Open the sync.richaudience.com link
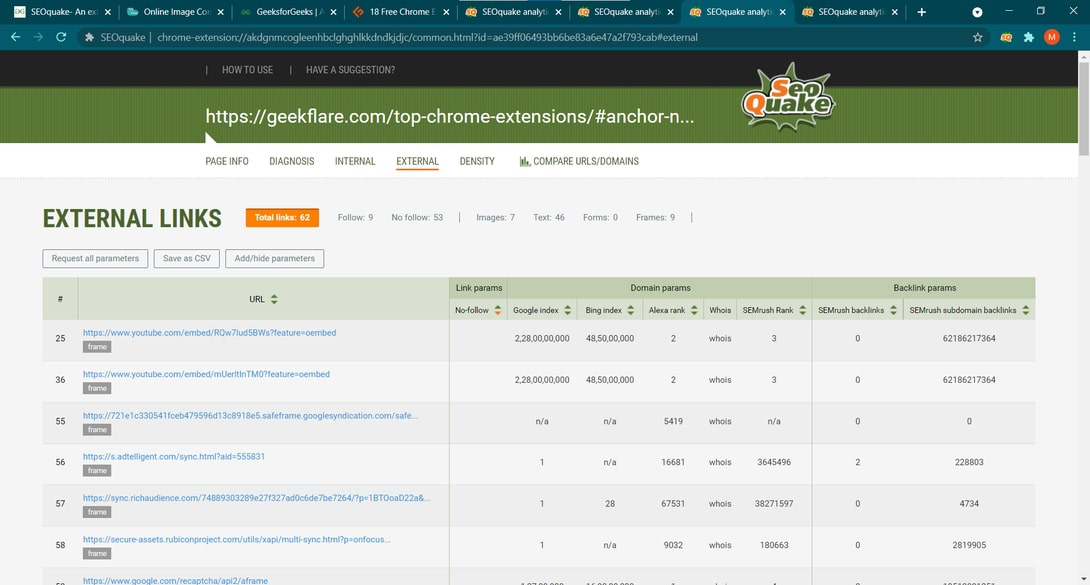Image resolution: width=1090 pixels, height=585 pixels. (x=257, y=497)
